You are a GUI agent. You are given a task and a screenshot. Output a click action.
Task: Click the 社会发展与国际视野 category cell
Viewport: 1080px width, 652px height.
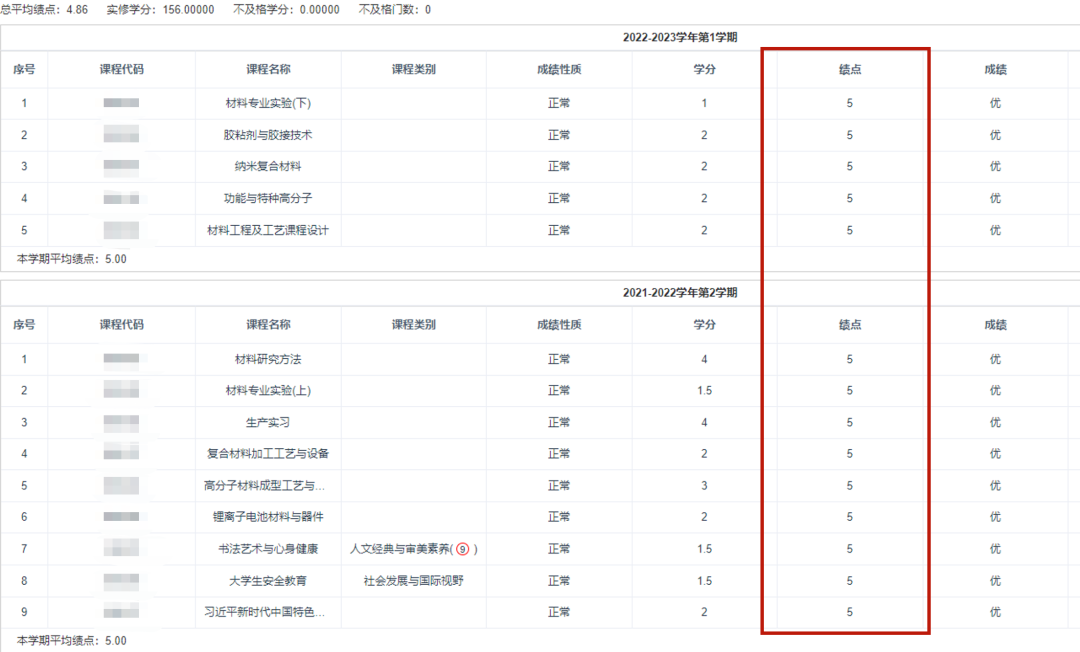pyautogui.click(x=413, y=580)
